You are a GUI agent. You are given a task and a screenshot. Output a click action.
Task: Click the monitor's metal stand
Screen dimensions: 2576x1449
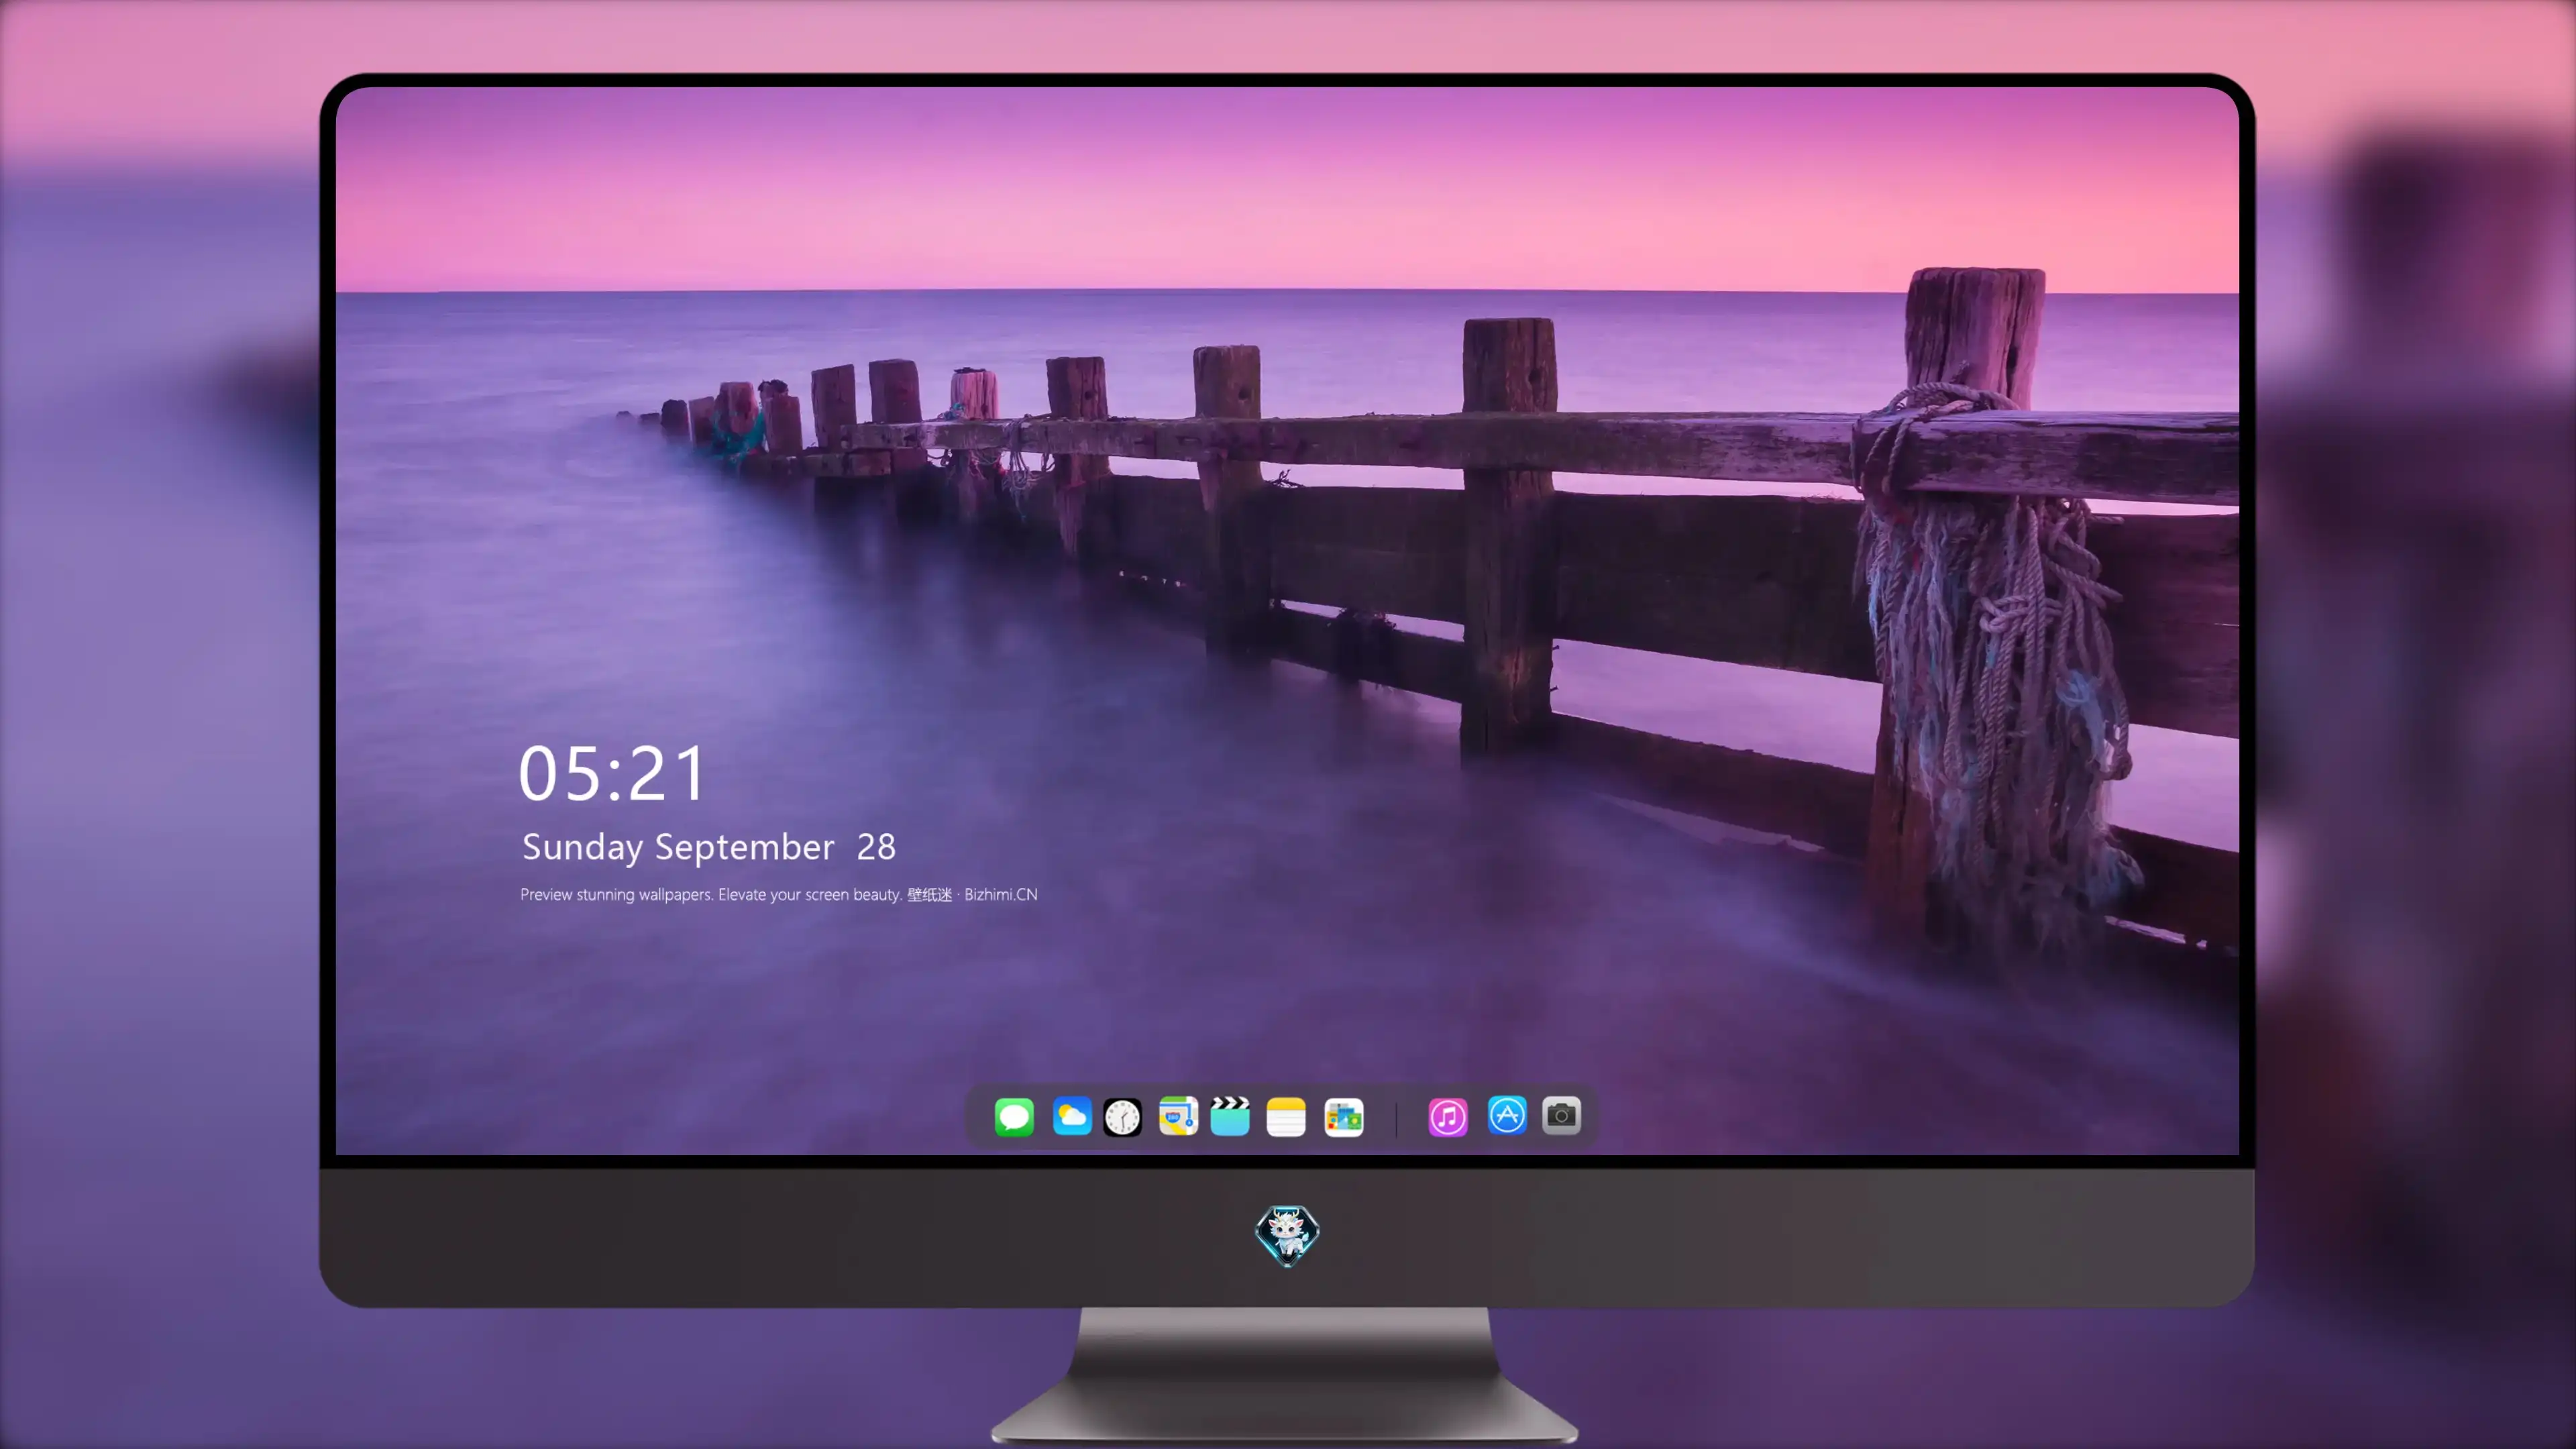tap(1285, 1375)
